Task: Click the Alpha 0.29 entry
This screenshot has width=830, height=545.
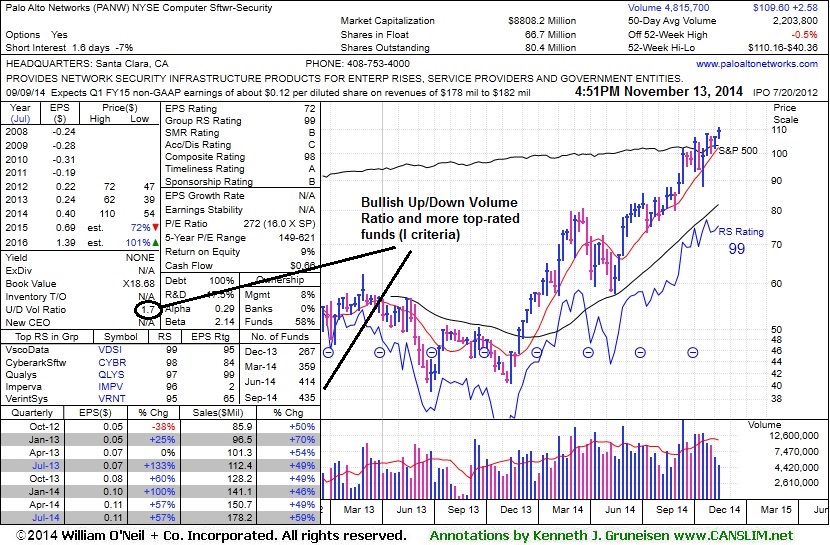Action: coord(201,308)
